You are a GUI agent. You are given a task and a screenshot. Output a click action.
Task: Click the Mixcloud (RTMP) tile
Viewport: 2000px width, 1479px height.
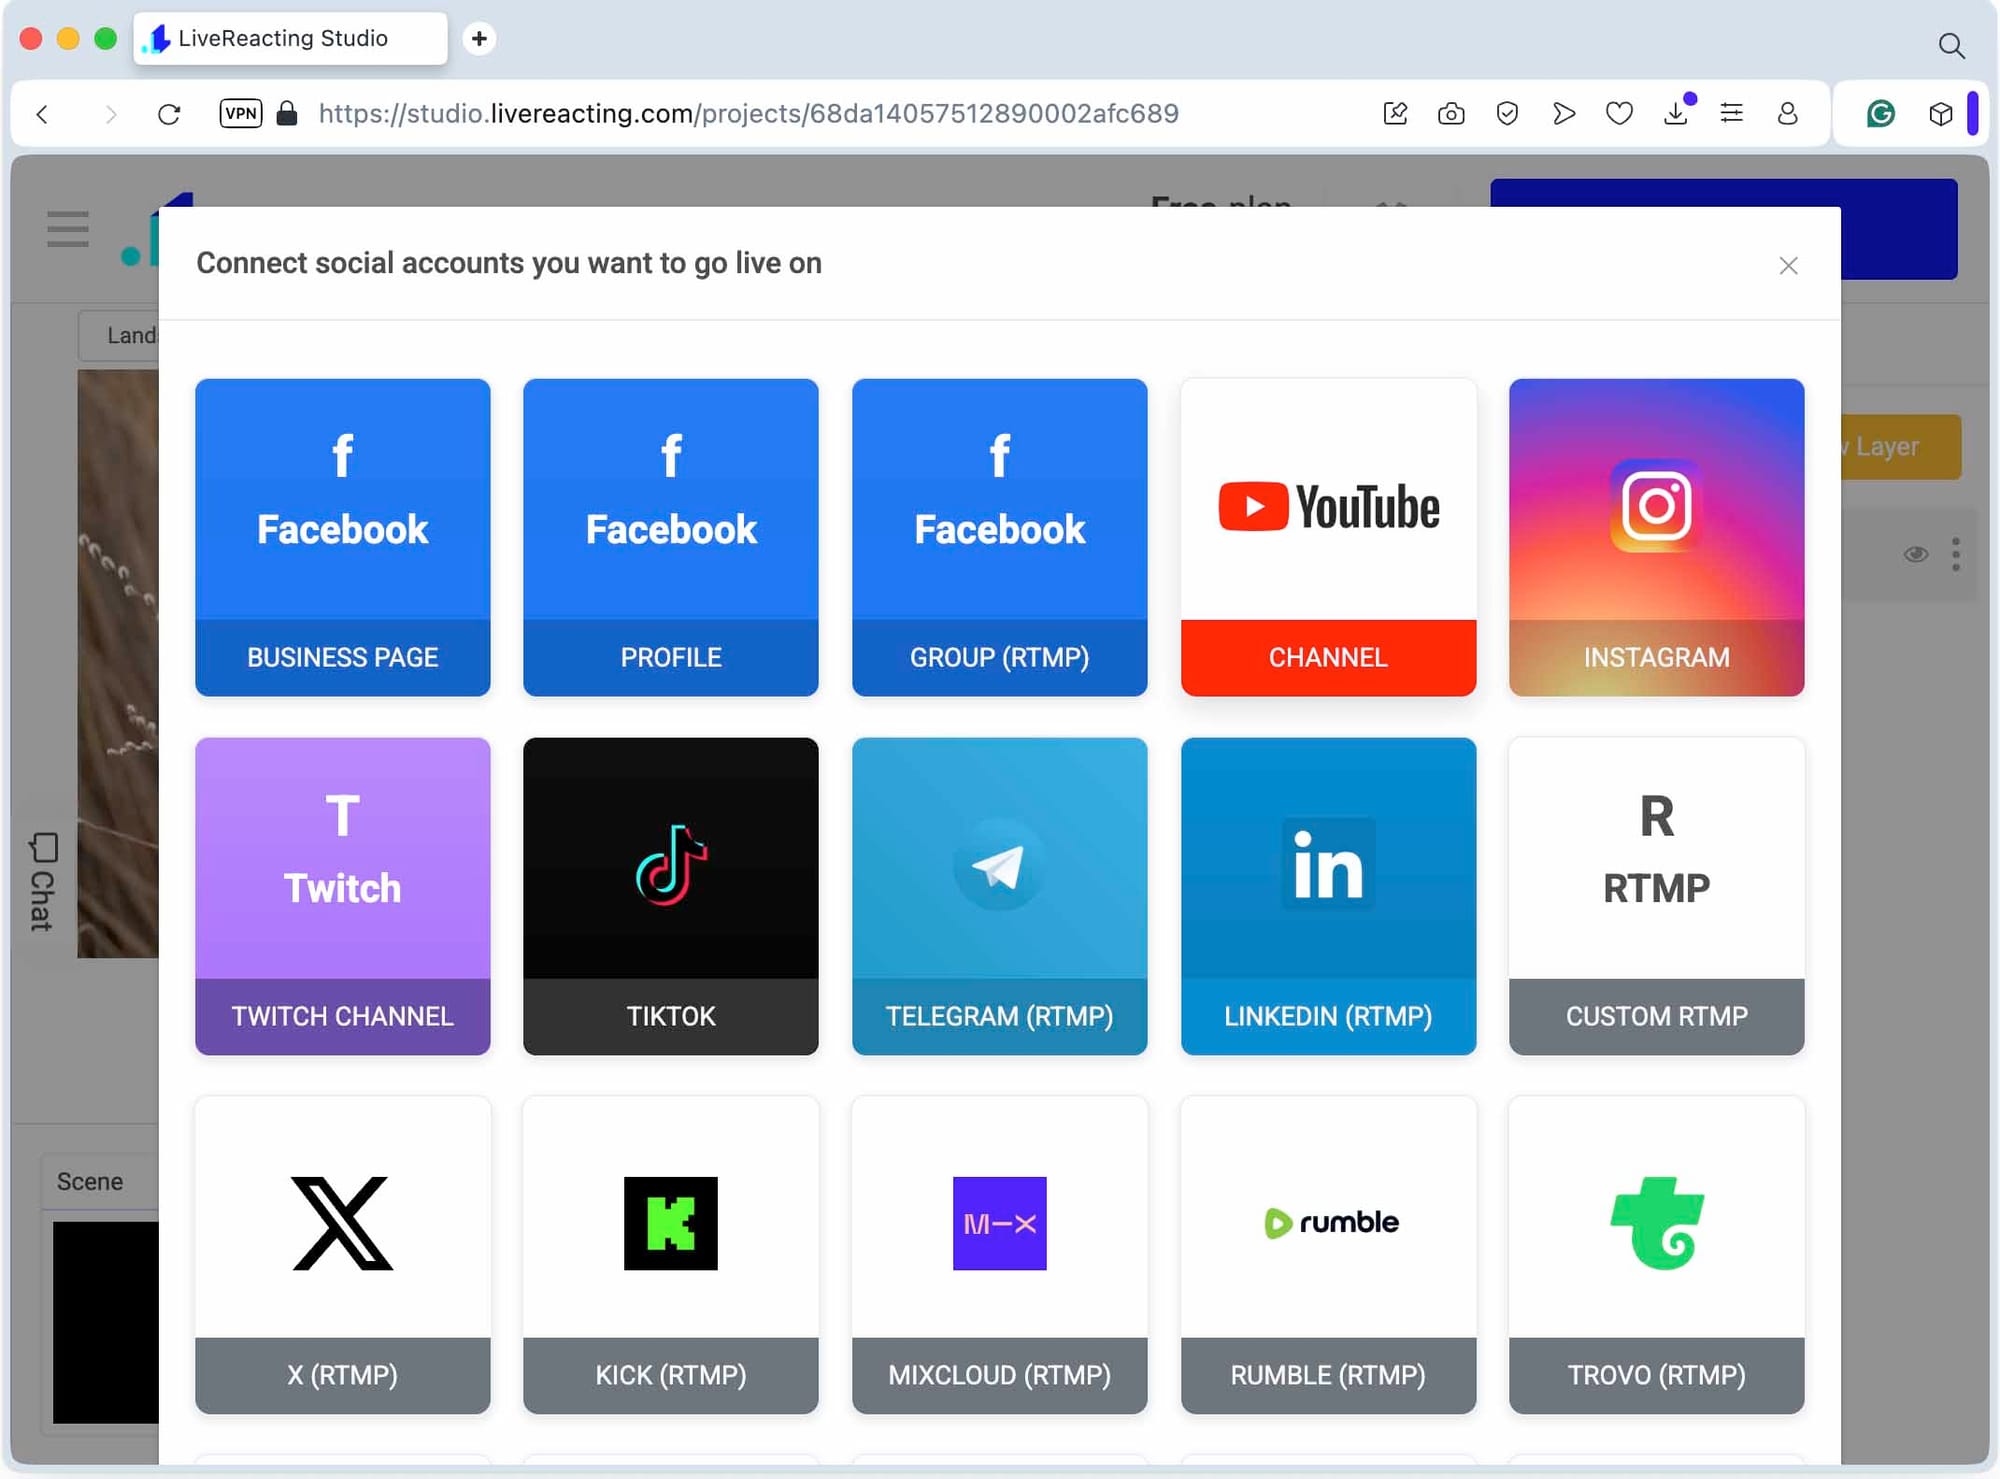click(999, 1254)
